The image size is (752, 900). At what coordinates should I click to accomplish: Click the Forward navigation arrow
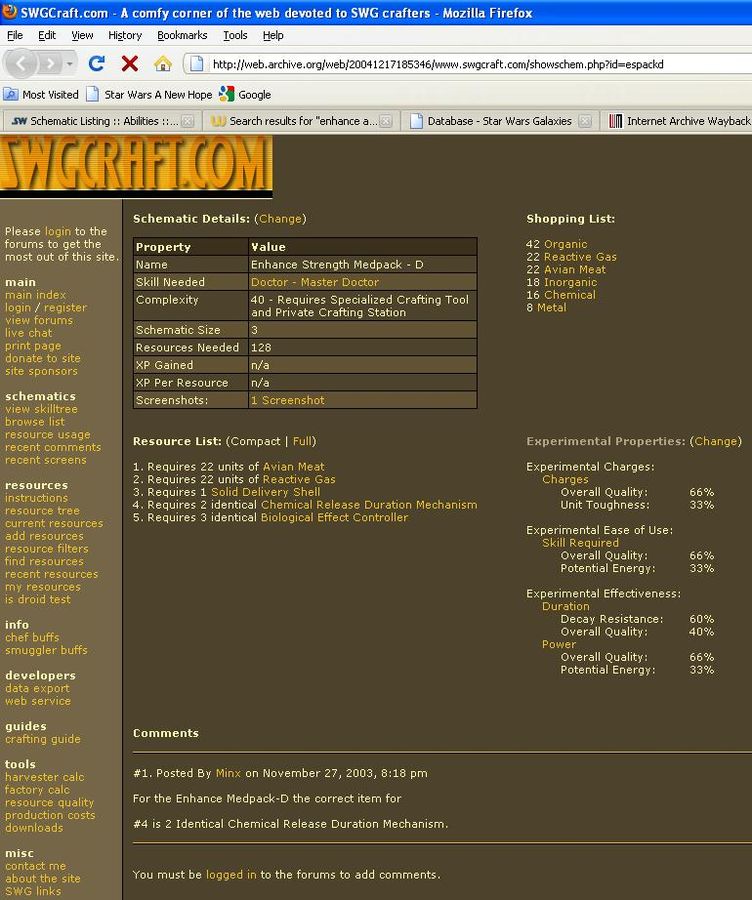pos(49,64)
